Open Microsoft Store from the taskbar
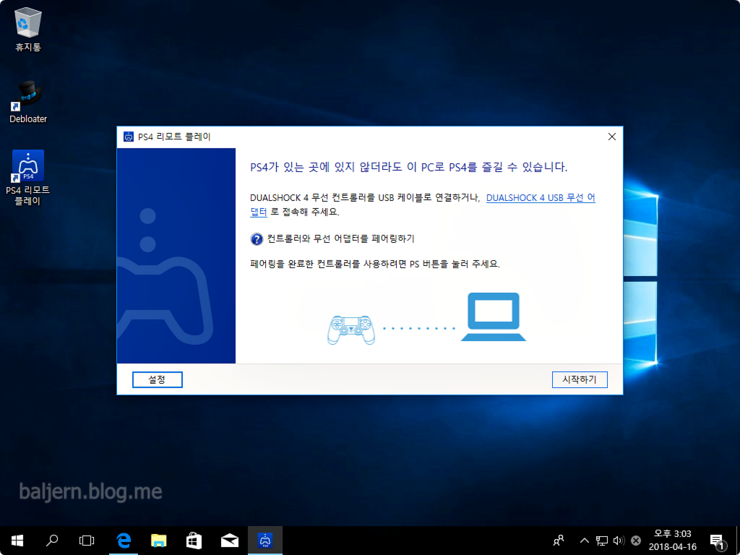 (194, 541)
